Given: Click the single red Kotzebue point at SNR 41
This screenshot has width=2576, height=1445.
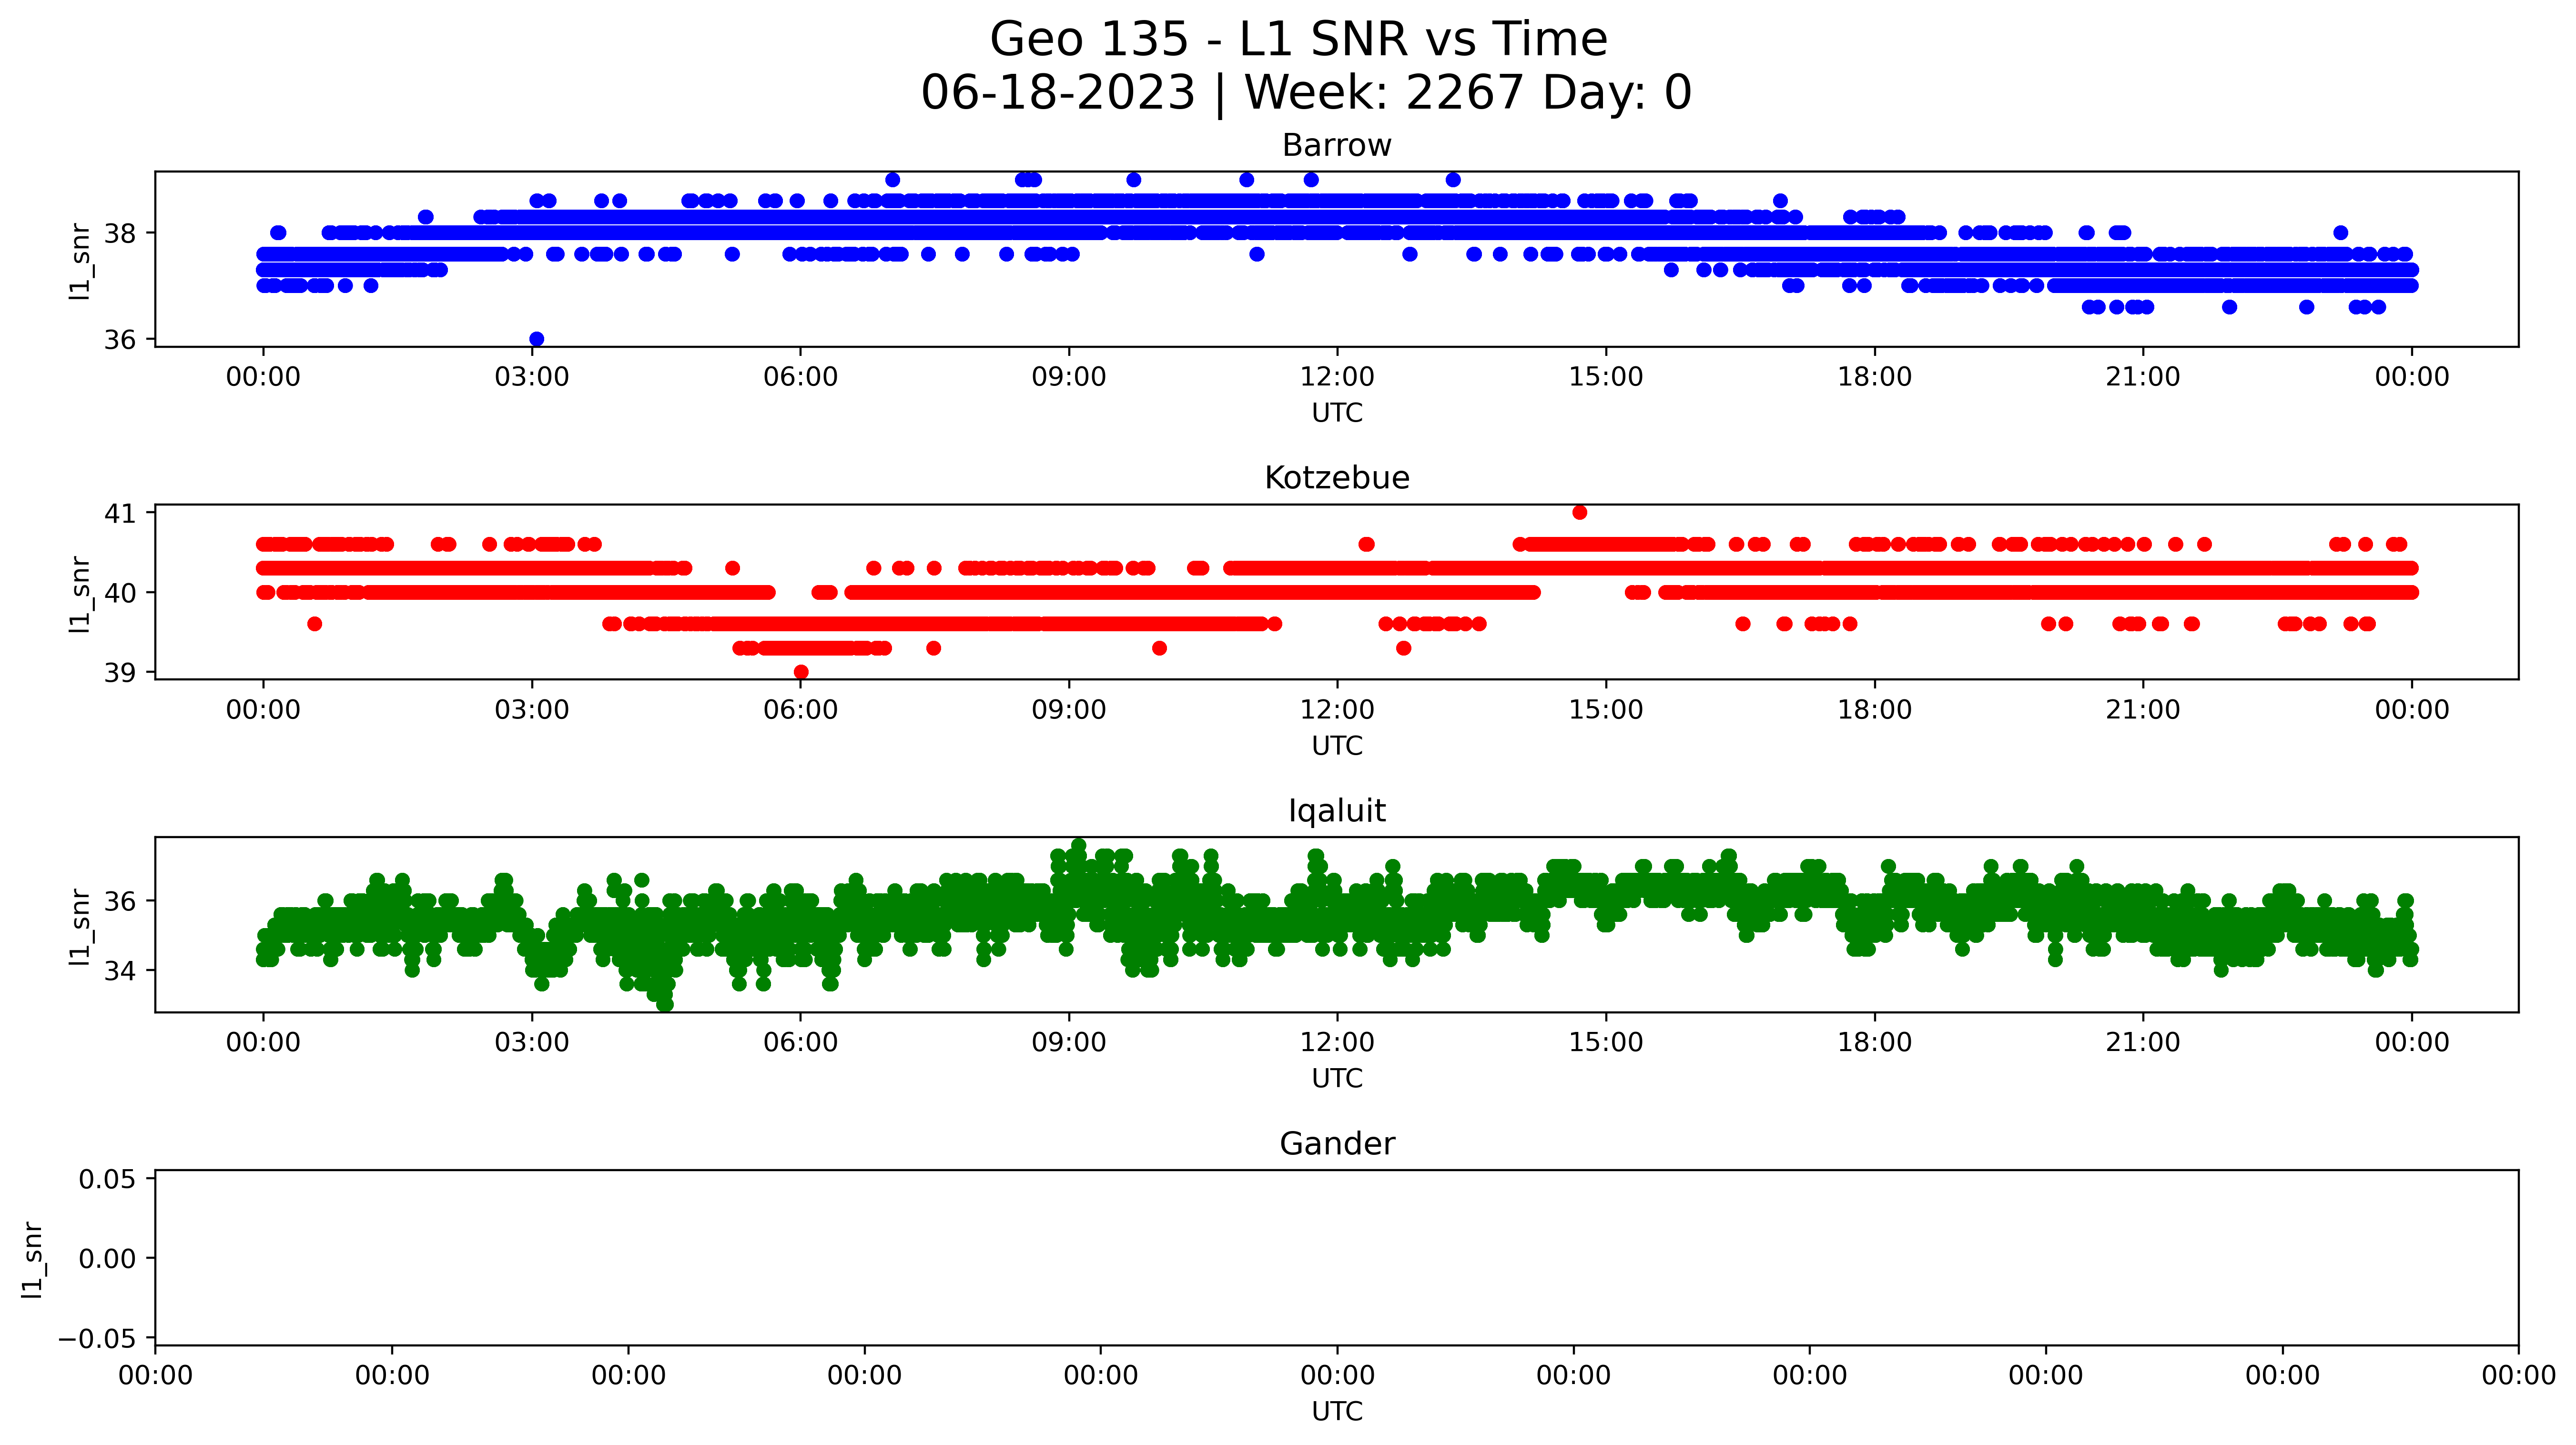Looking at the screenshot, I should [1580, 512].
